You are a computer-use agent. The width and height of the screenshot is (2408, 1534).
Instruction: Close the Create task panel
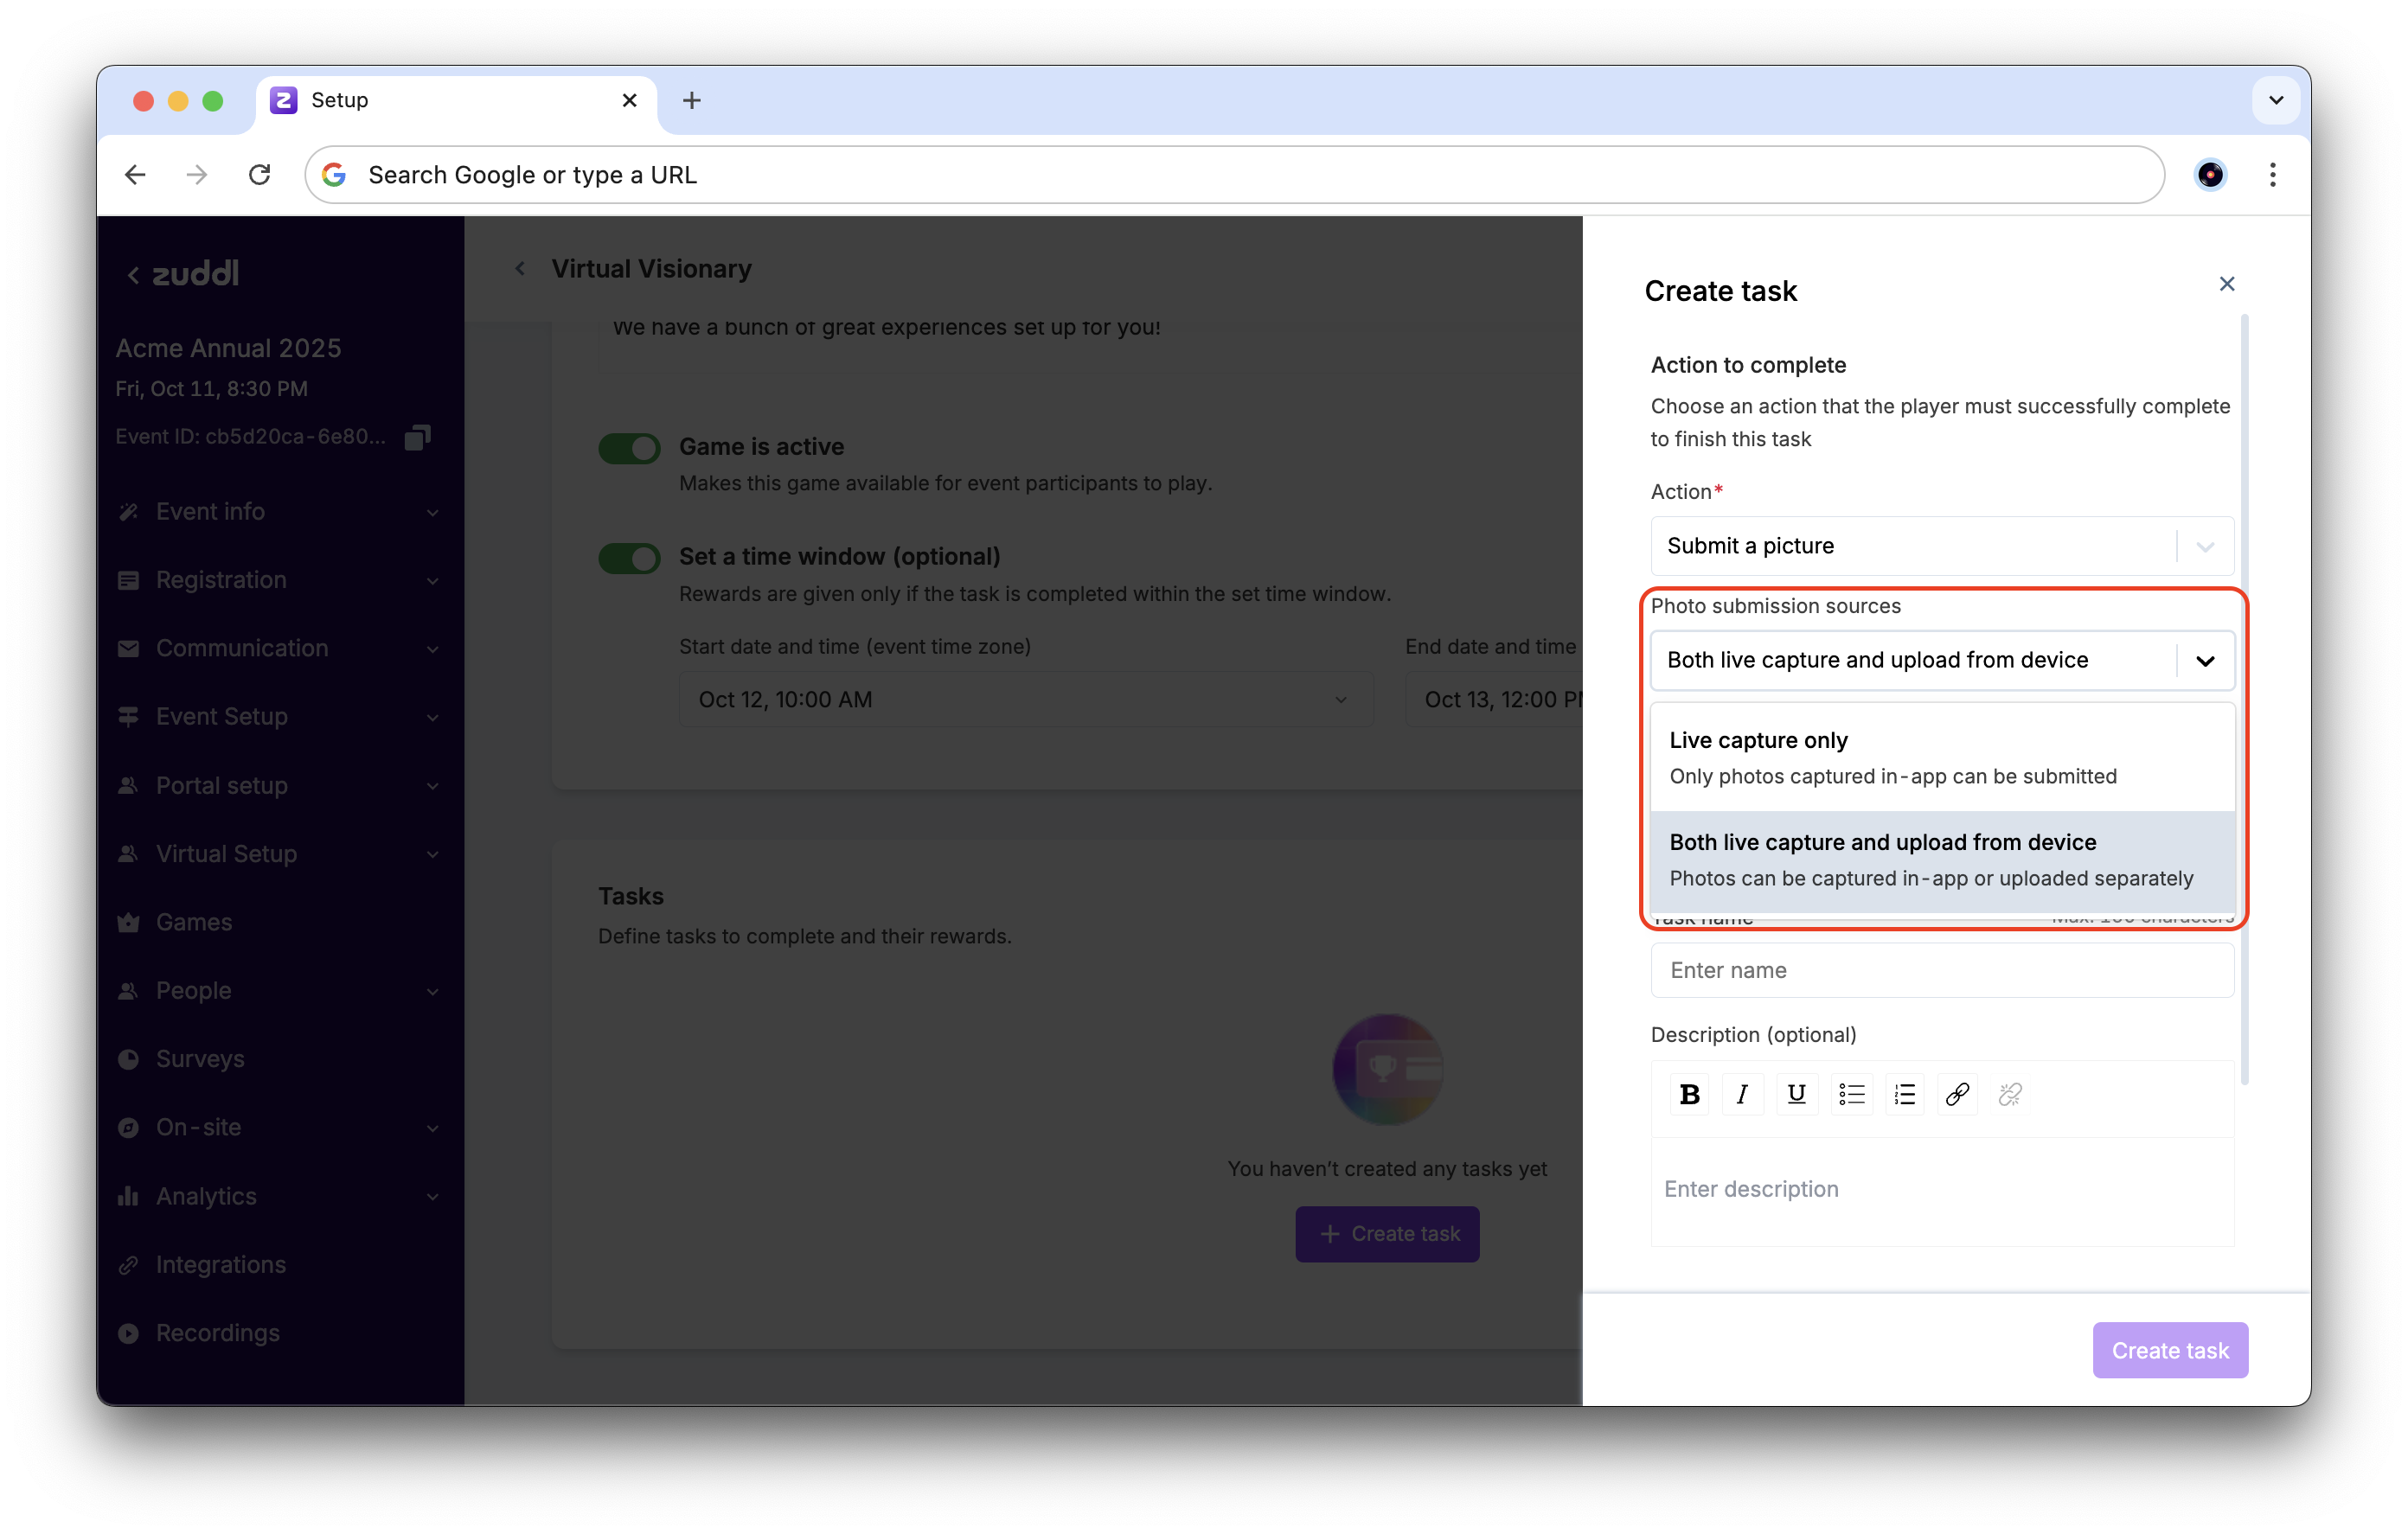pos(2226,284)
